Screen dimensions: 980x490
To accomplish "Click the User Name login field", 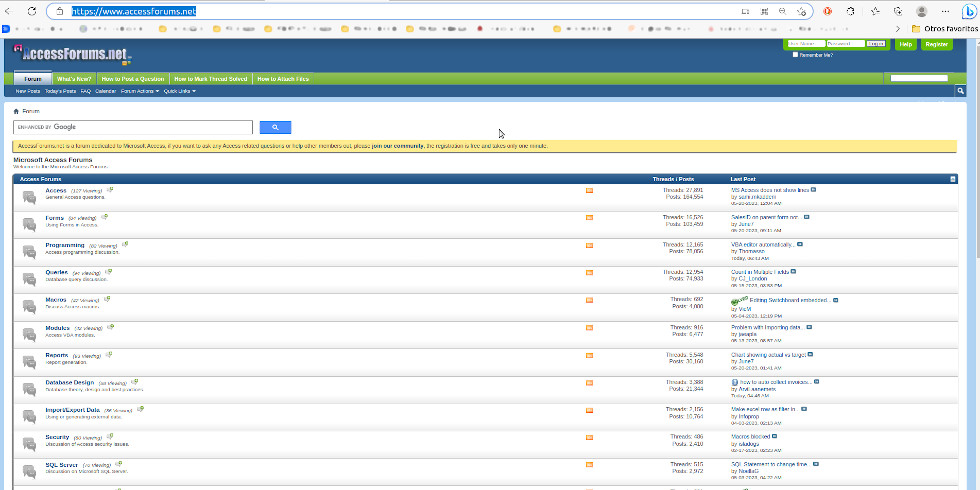I will pos(806,44).
